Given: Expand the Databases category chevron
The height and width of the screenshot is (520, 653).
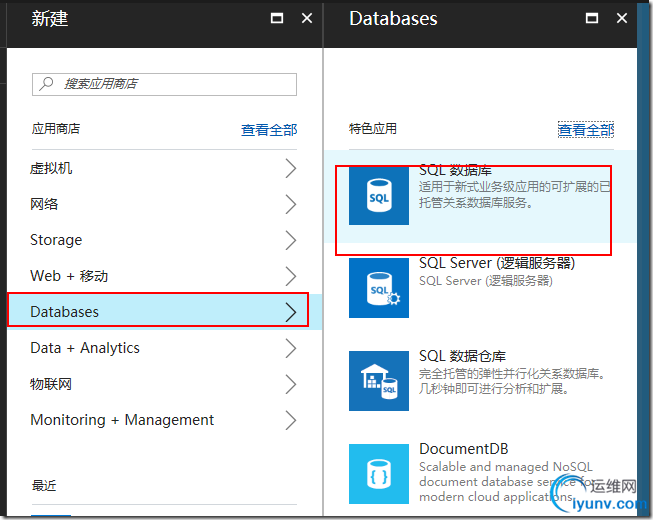Looking at the screenshot, I should (291, 312).
